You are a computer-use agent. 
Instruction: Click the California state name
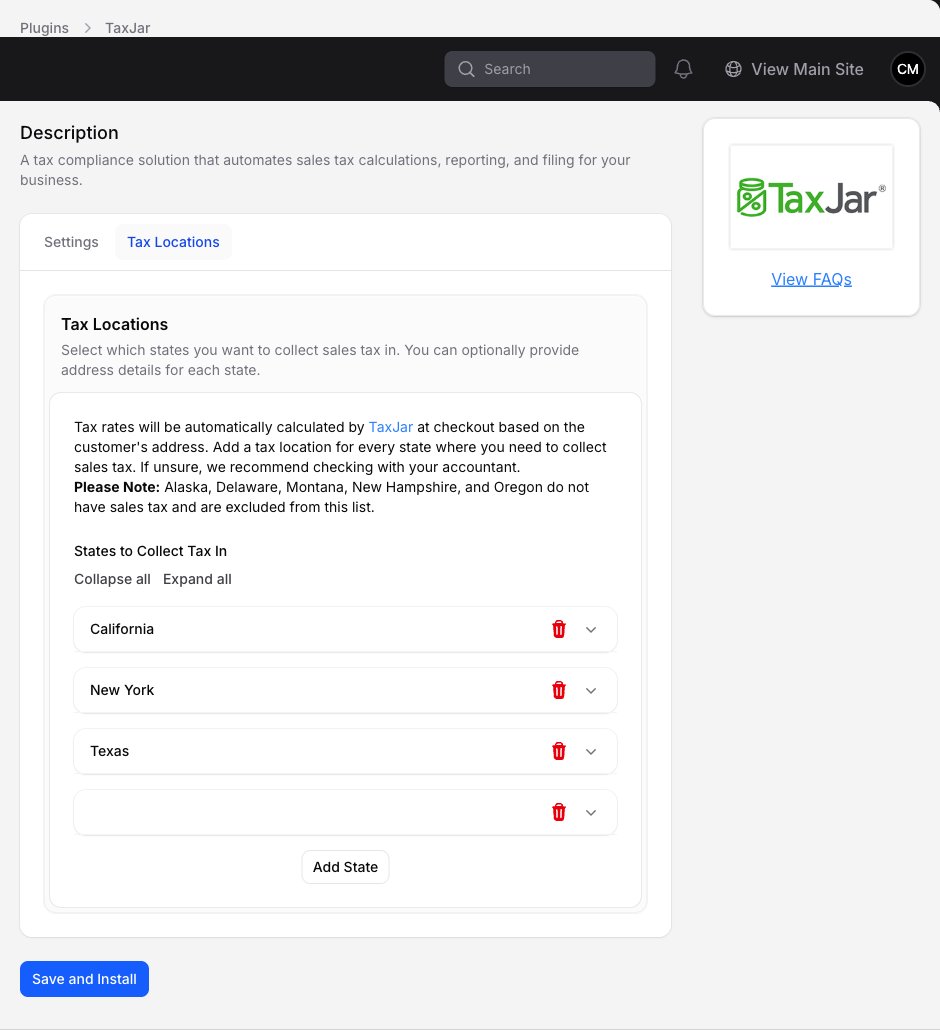[122, 629]
